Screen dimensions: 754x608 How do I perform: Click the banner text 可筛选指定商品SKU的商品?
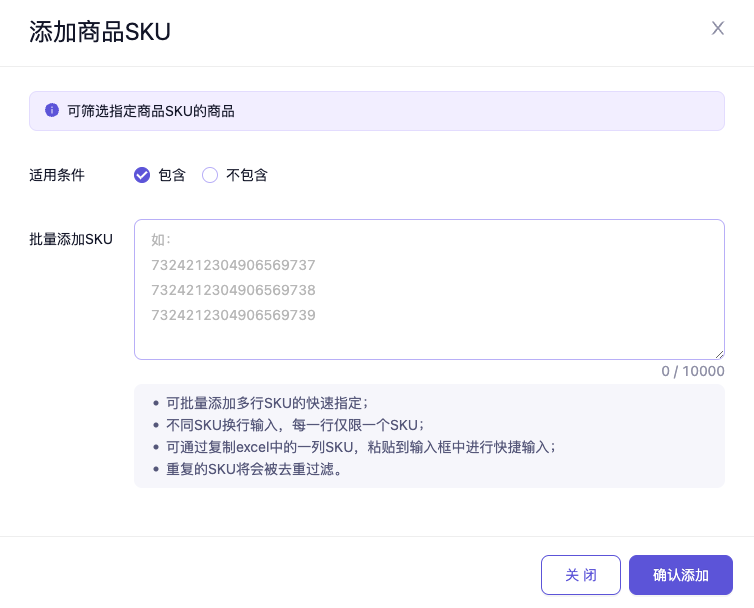pos(151,111)
